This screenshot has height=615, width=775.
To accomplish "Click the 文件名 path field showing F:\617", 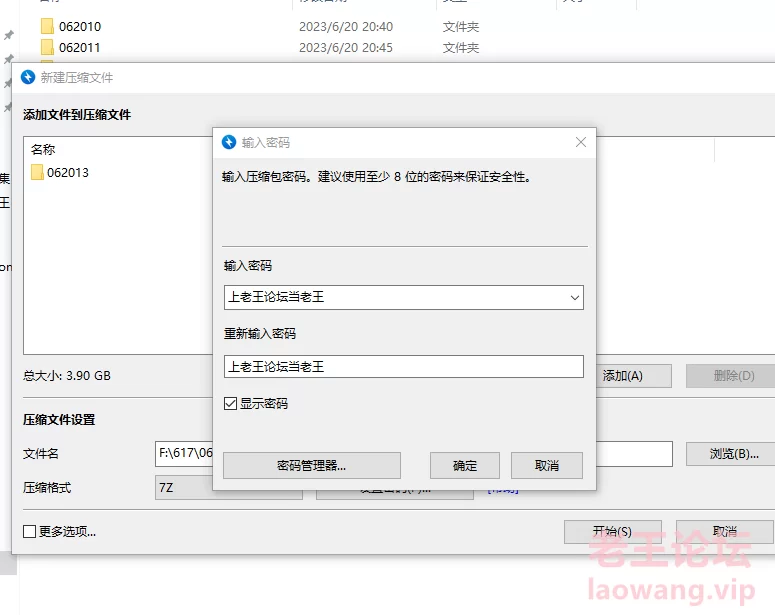I will point(184,453).
